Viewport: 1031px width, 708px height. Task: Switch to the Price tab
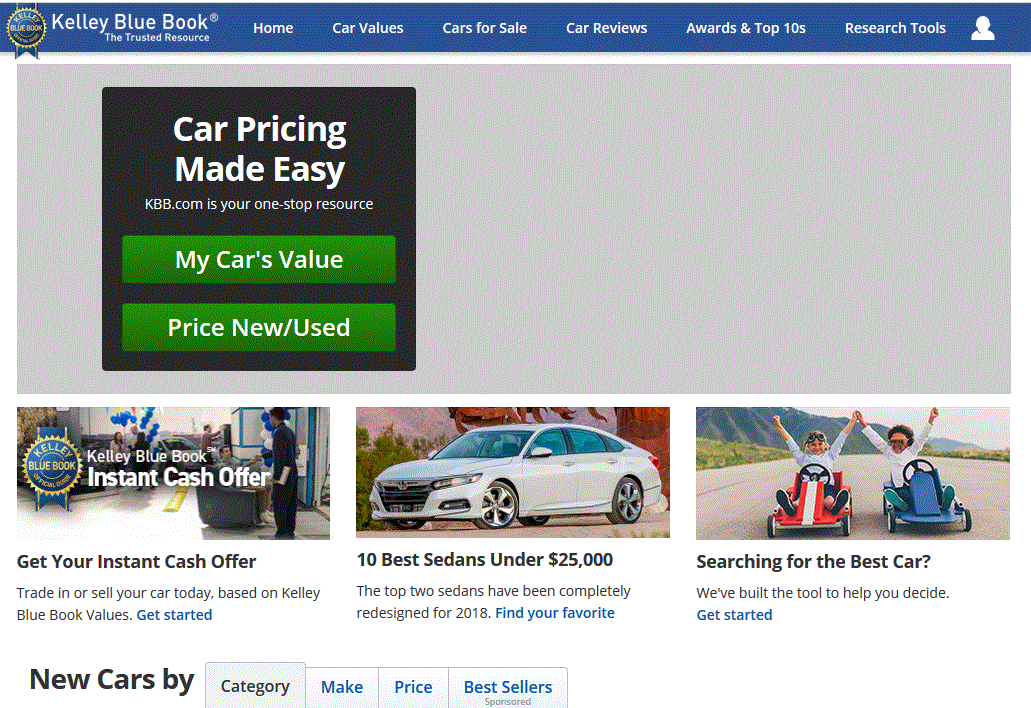coord(413,687)
